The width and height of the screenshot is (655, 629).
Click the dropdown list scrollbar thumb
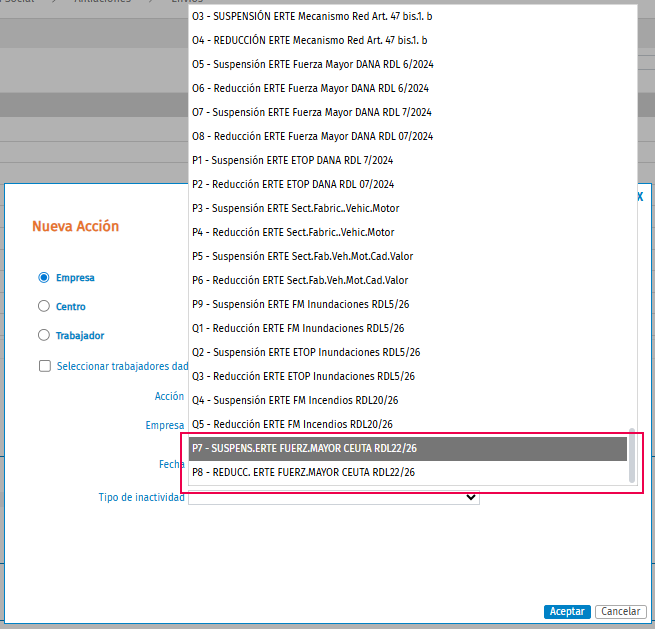coord(632,455)
